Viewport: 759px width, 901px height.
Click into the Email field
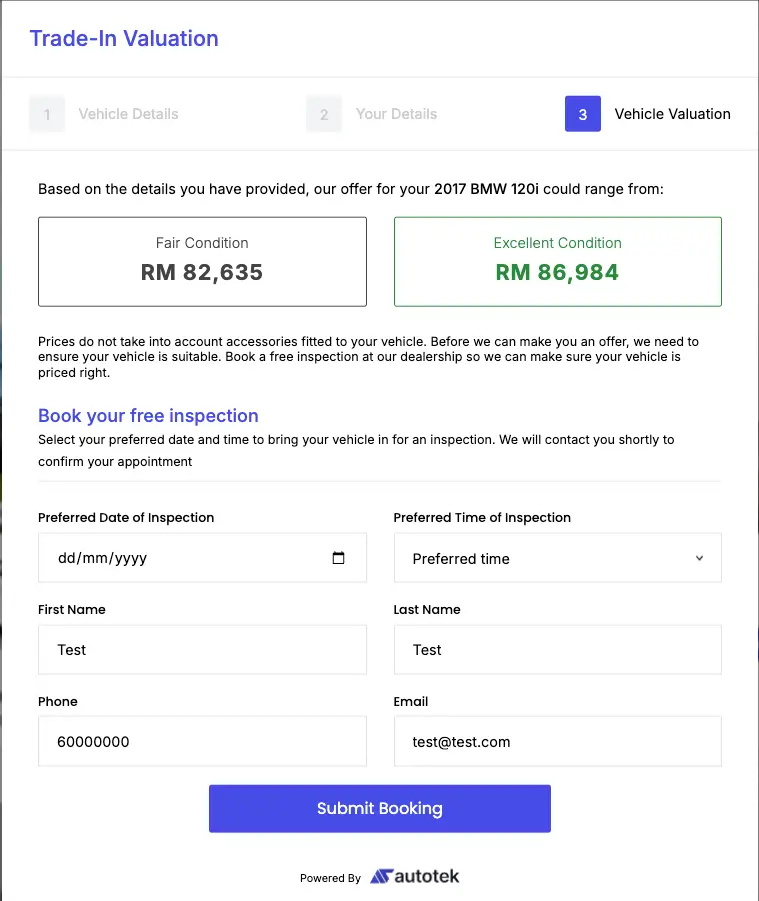pyautogui.click(x=557, y=741)
